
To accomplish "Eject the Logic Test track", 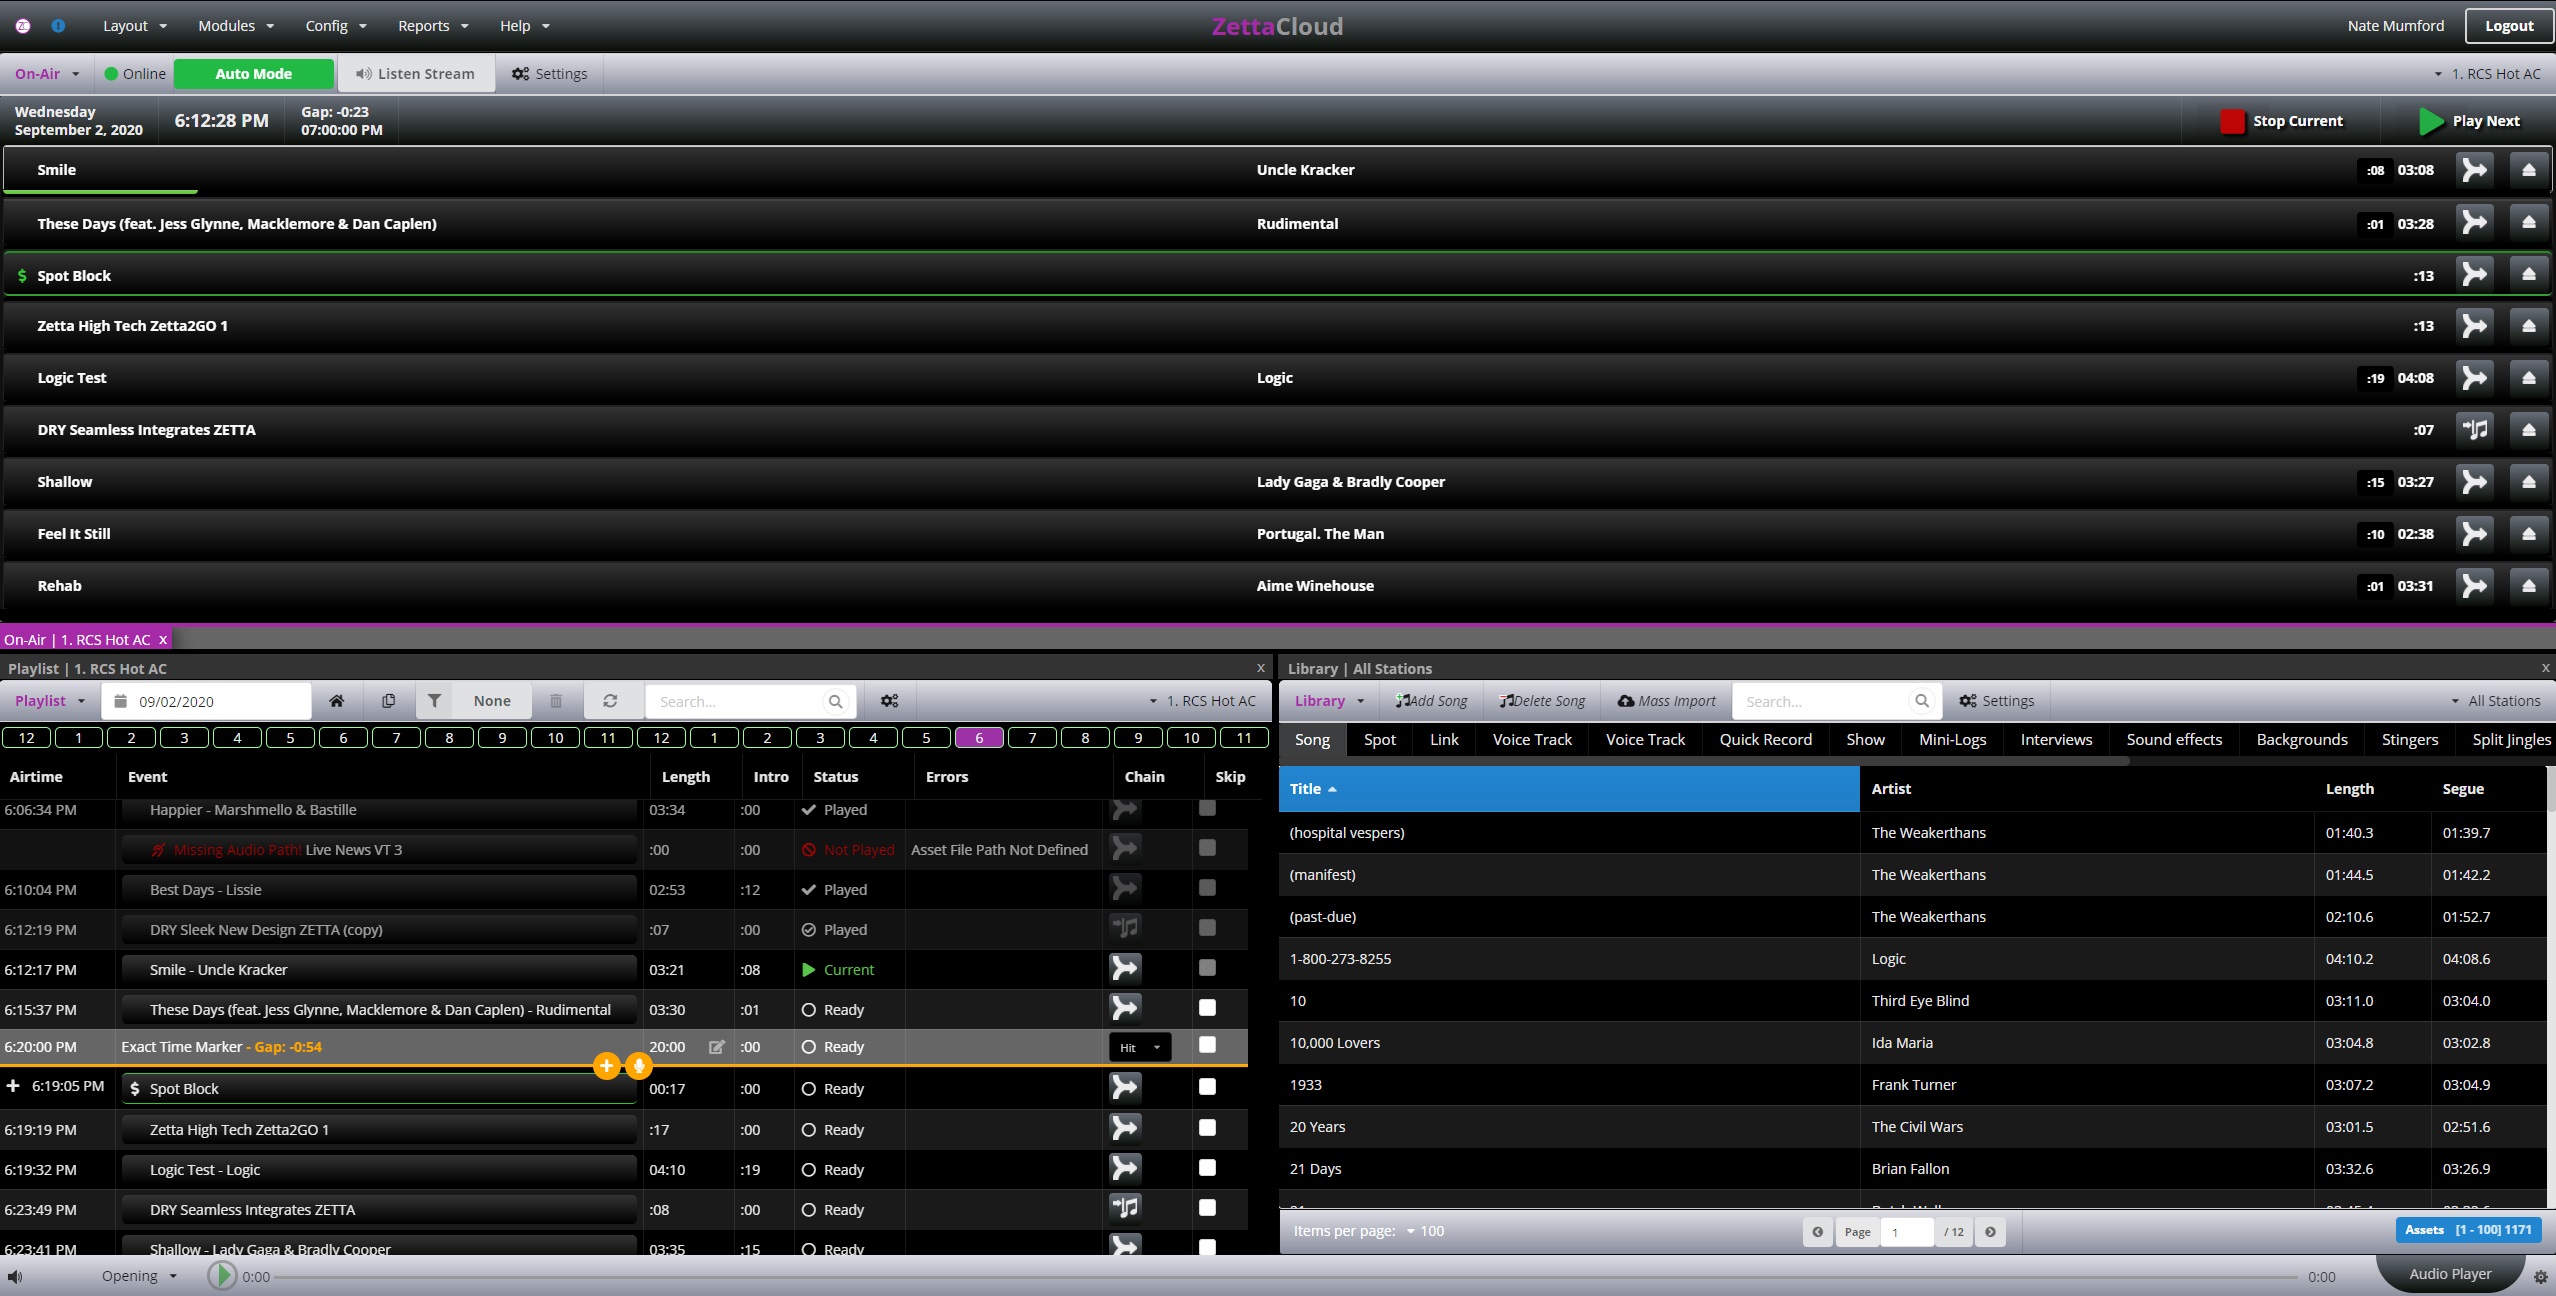I will [x=2528, y=378].
